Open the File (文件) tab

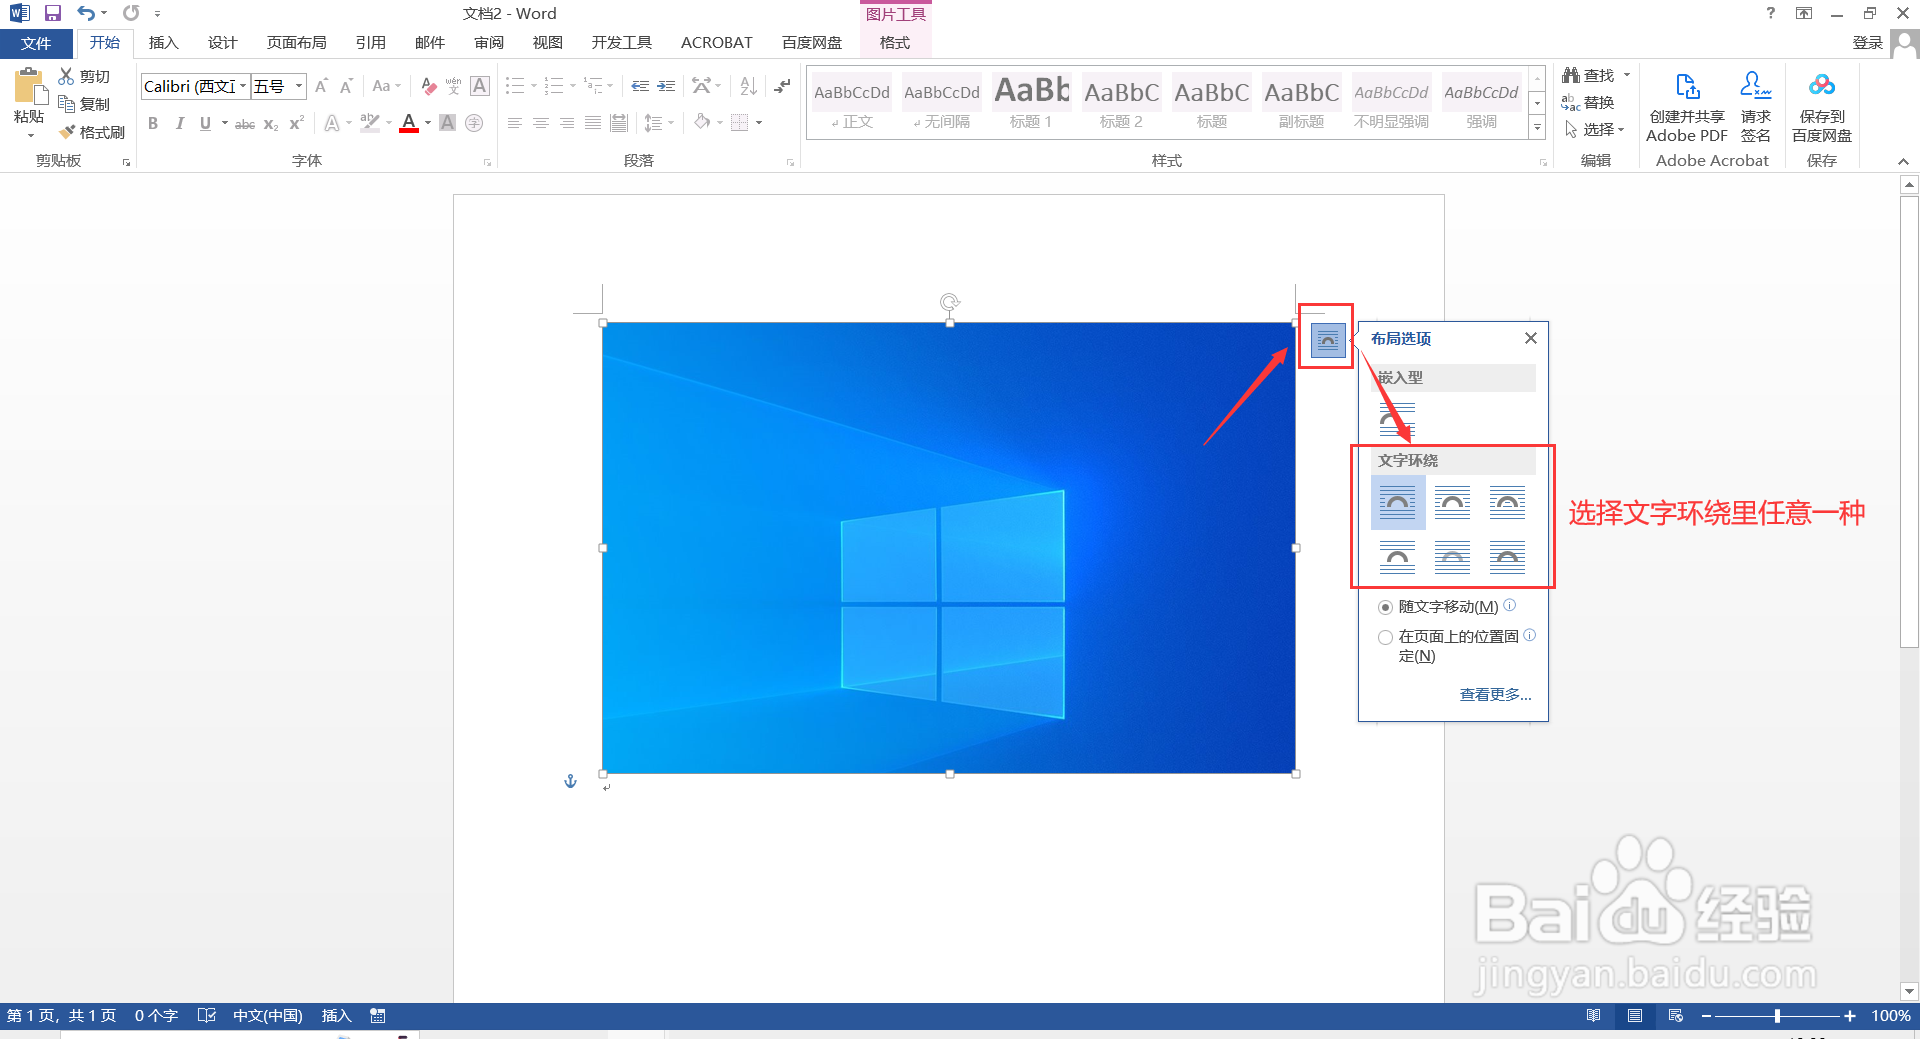click(x=36, y=43)
